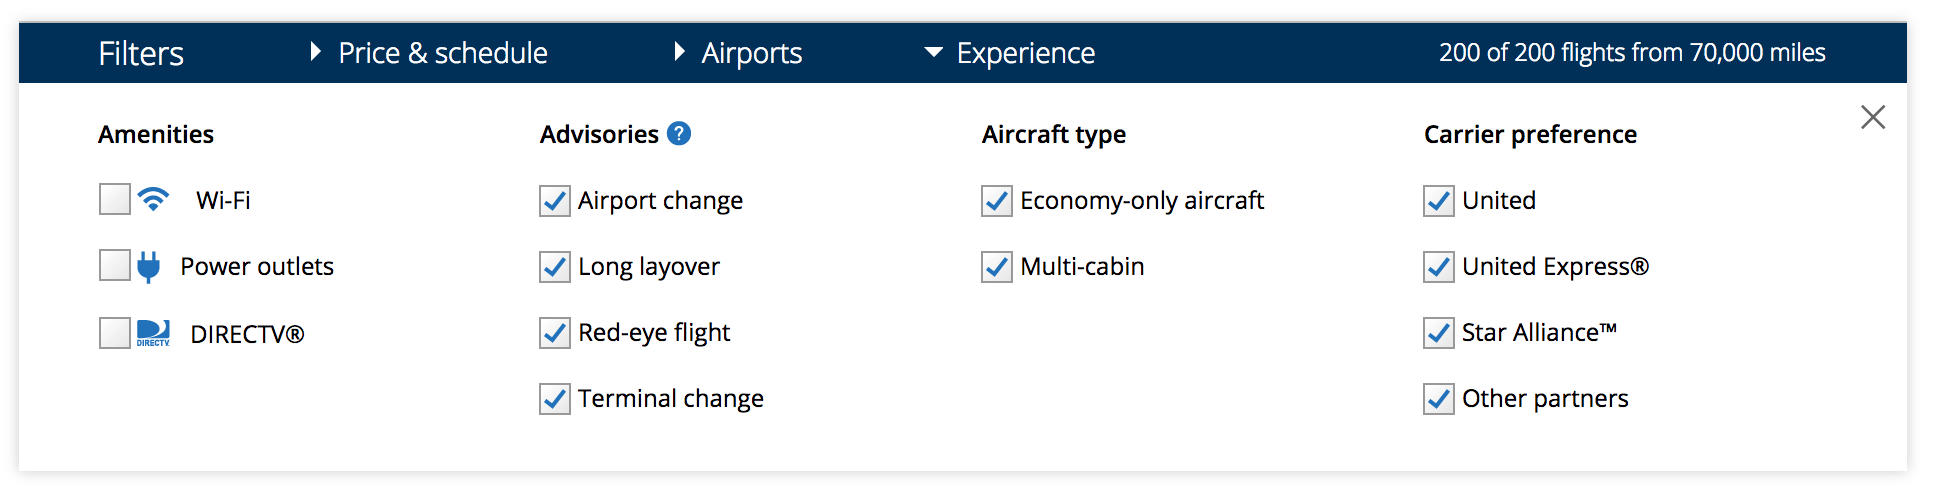
Task: Uncheck the Airport change advisory
Action: 555,201
